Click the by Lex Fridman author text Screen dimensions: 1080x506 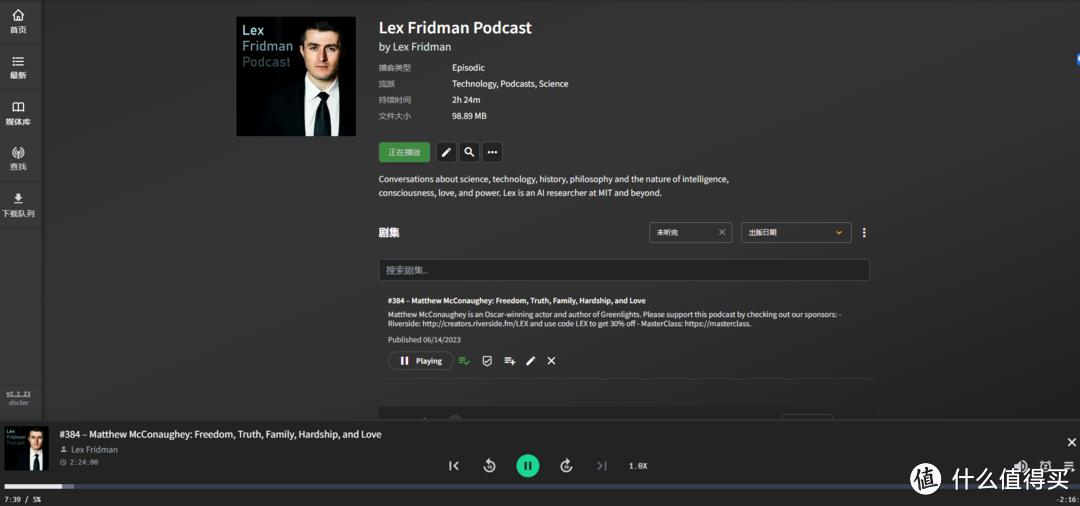415,47
